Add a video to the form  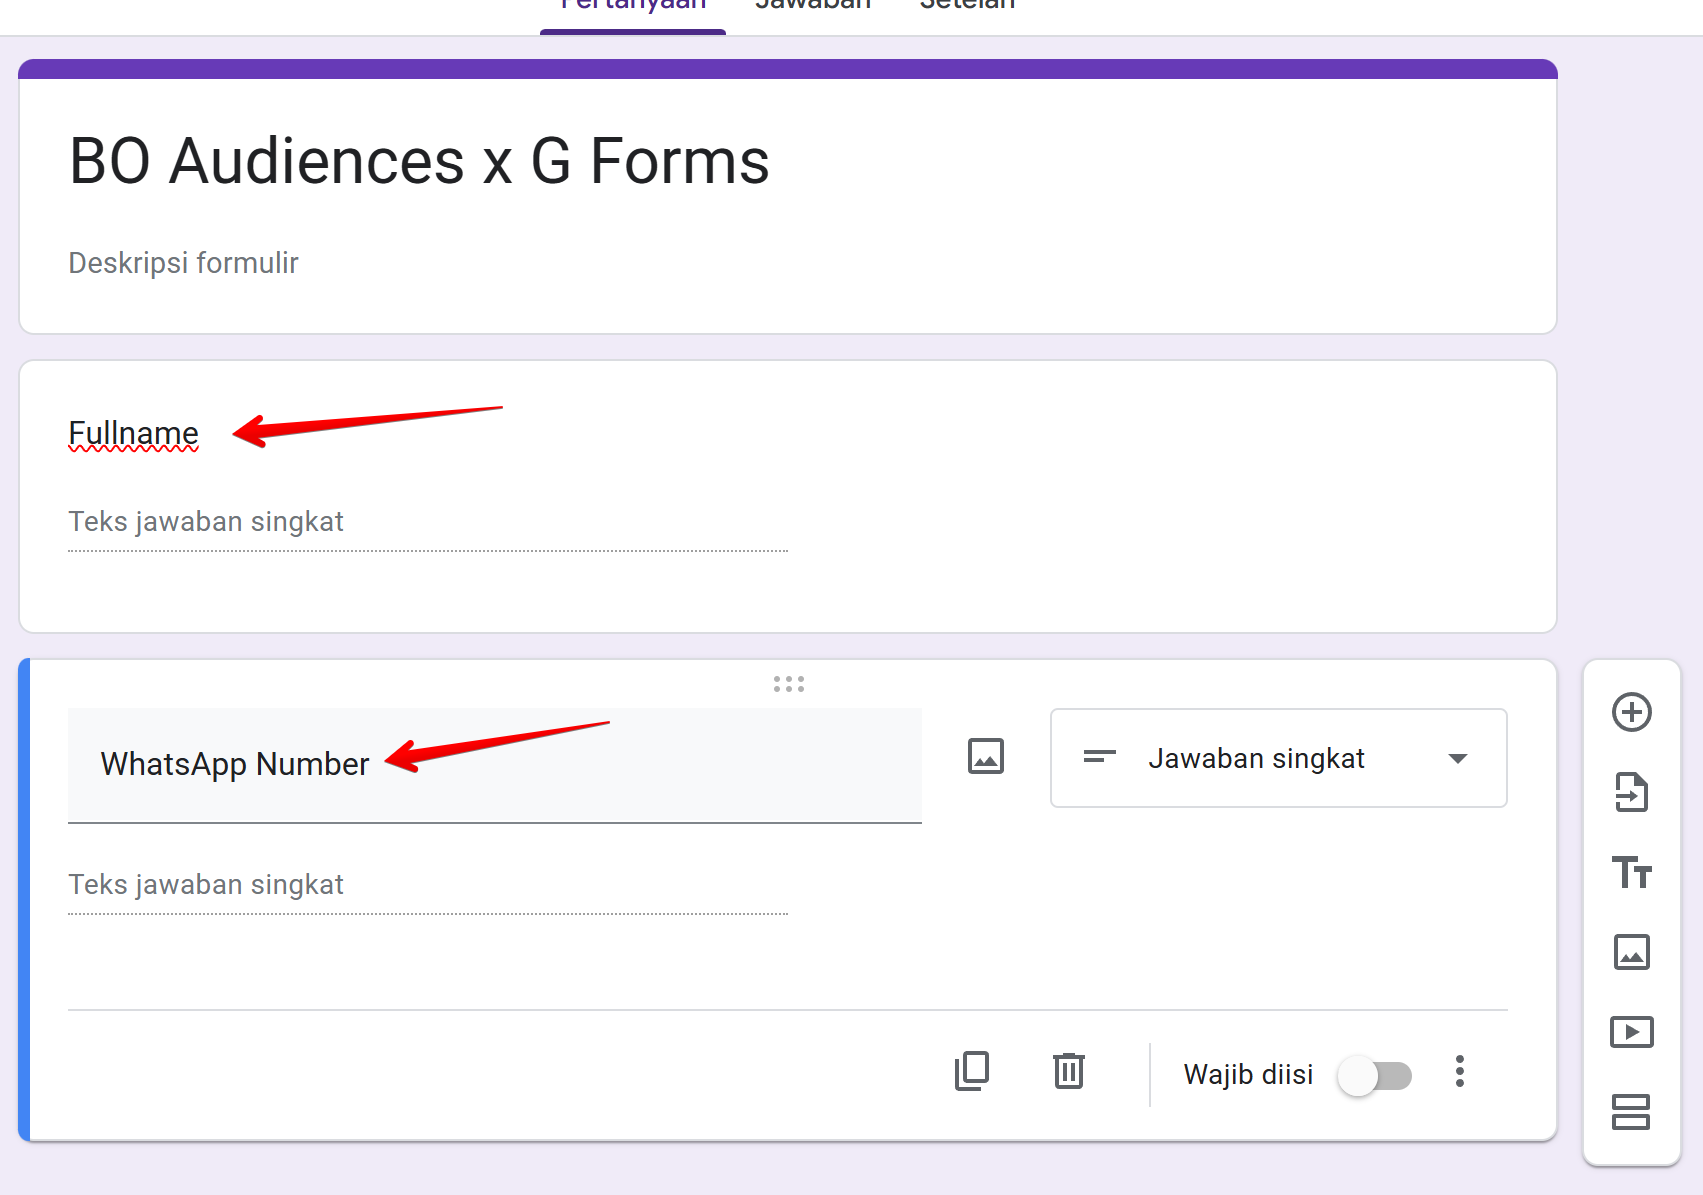(x=1631, y=1032)
